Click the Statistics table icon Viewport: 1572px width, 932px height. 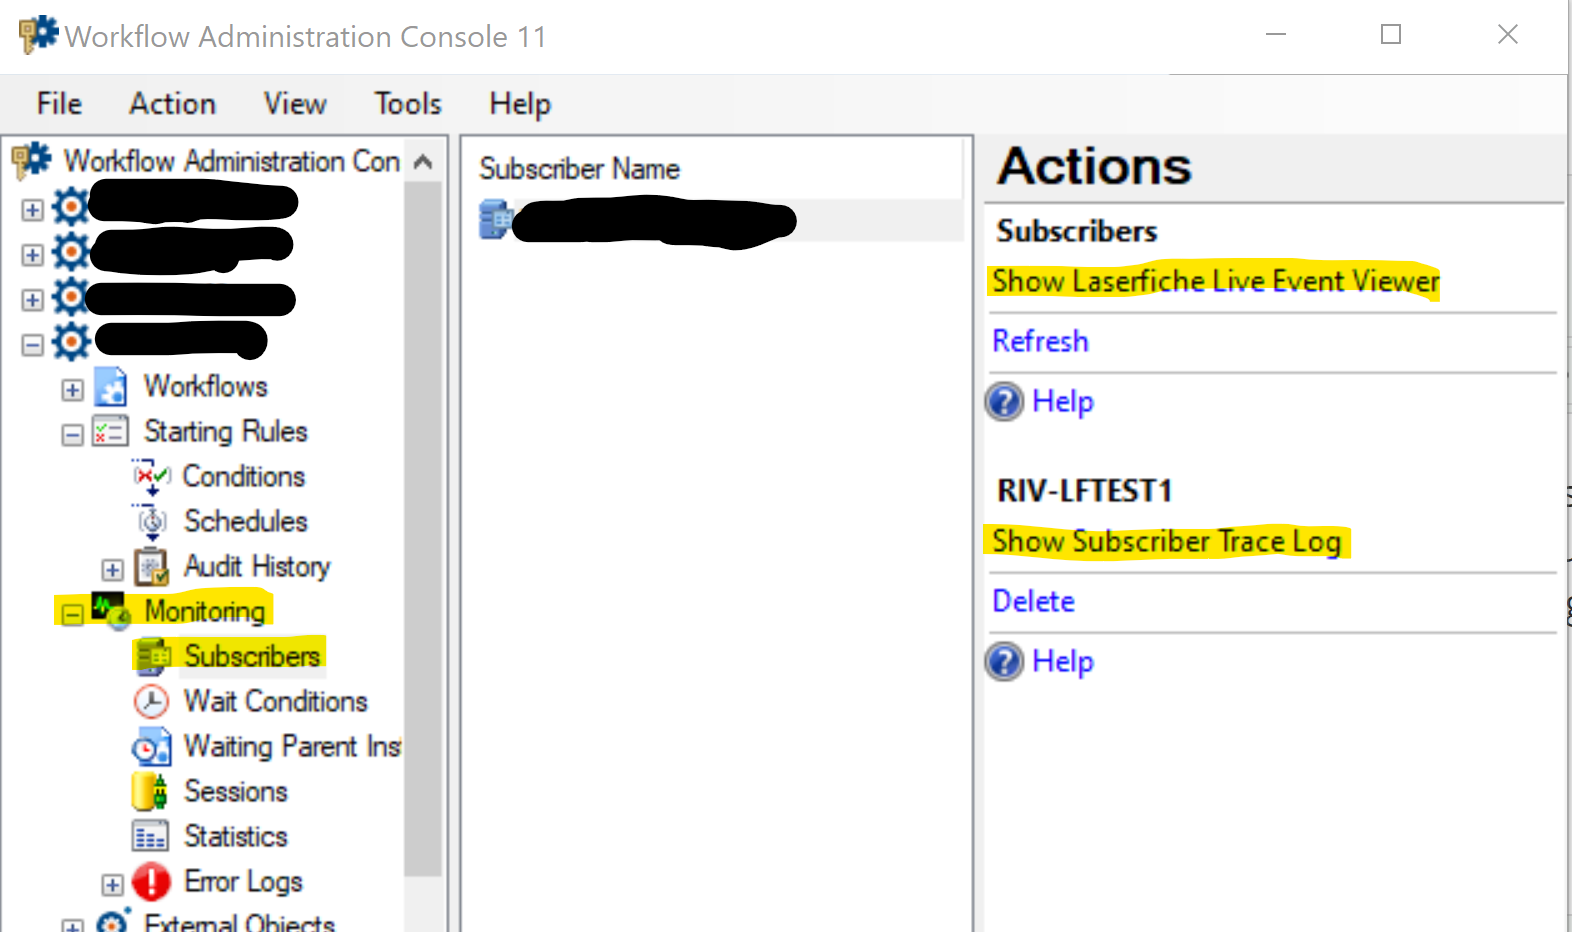coord(150,836)
